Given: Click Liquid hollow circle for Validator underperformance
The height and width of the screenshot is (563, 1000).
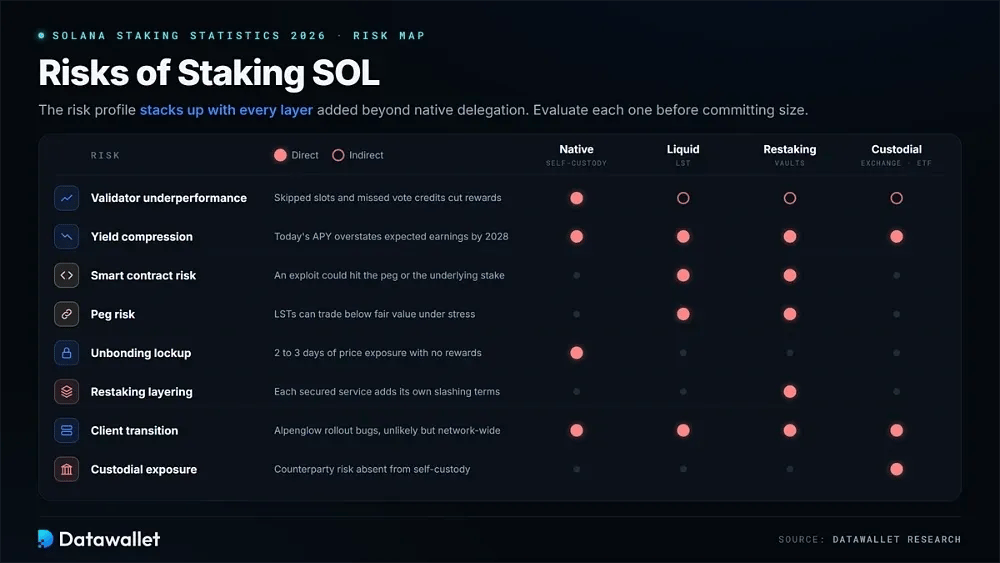Looking at the screenshot, I should [683, 198].
